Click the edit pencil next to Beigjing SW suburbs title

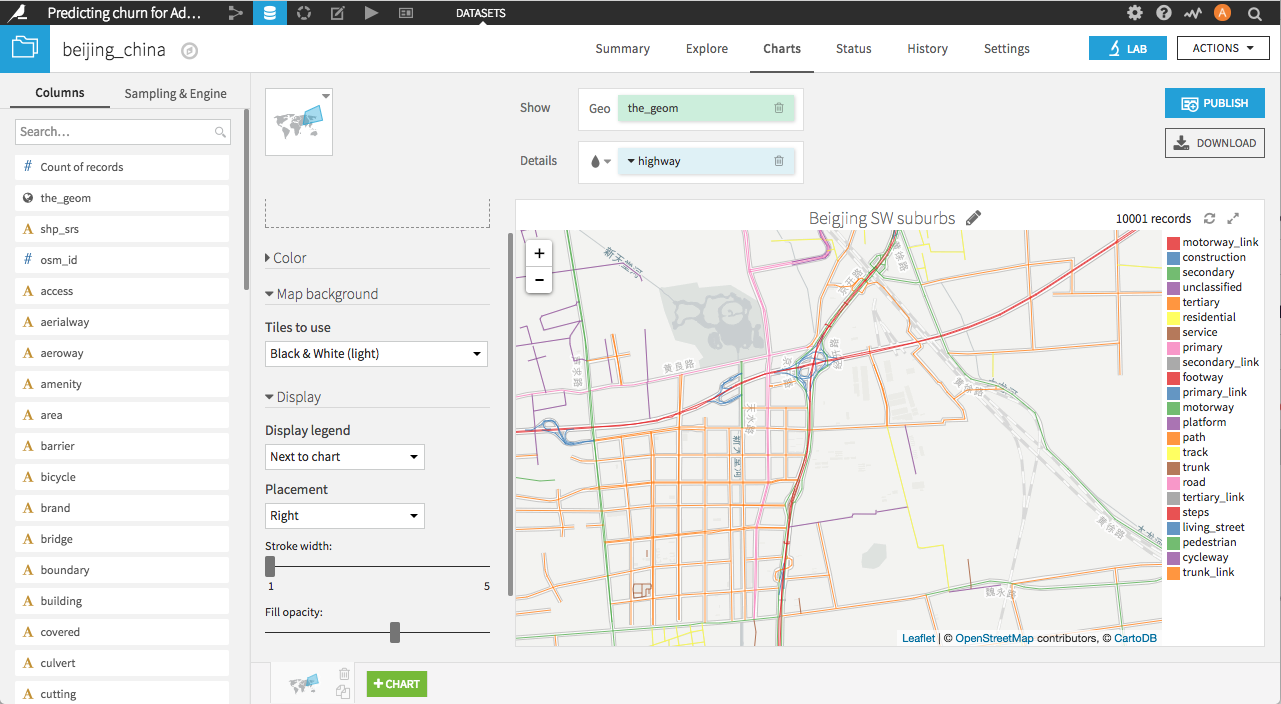click(x=973, y=217)
